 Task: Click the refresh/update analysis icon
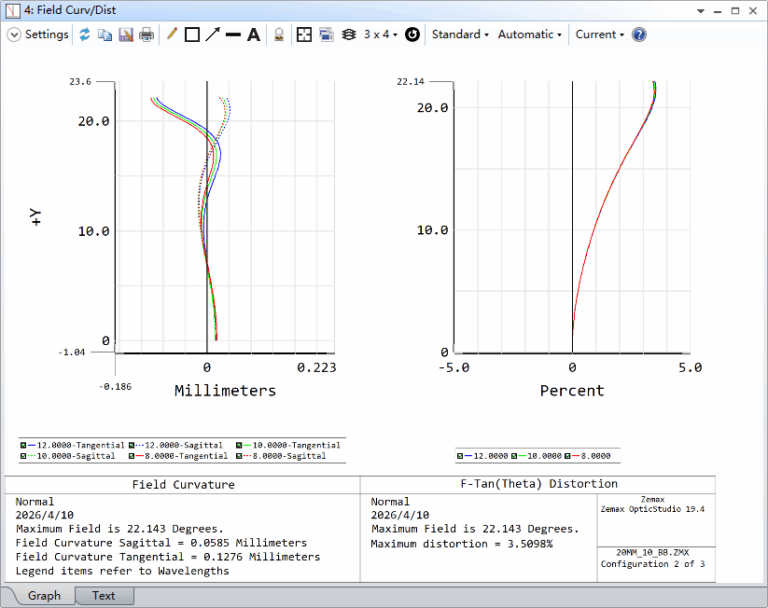[x=85, y=34]
